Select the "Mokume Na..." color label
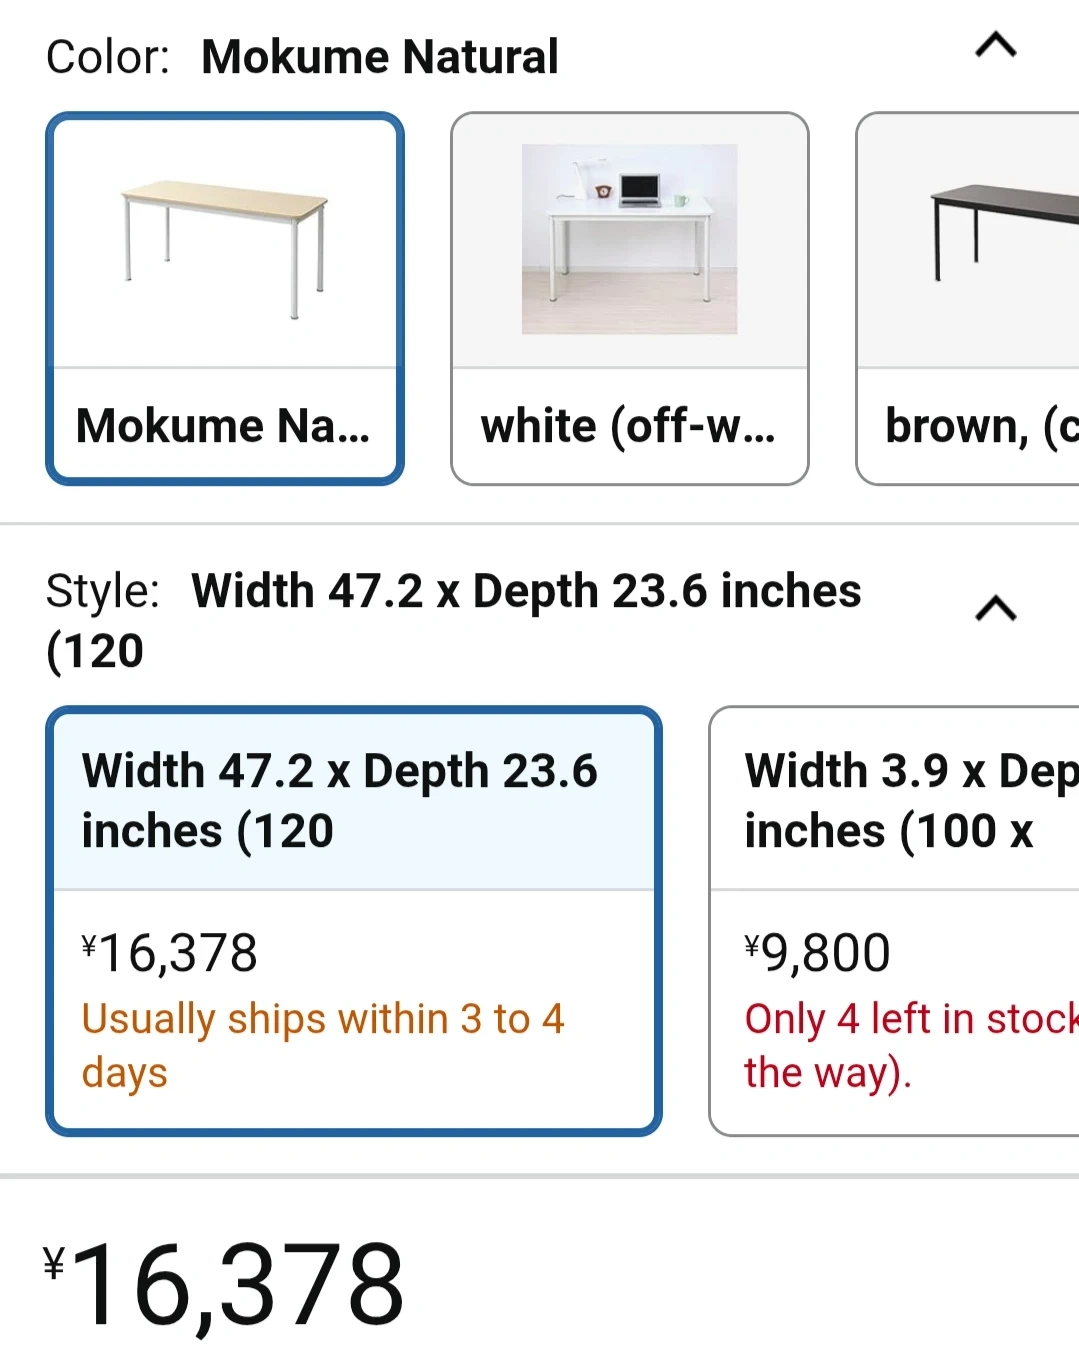This screenshot has height=1363, width=1079. click(x=224, y=426)
